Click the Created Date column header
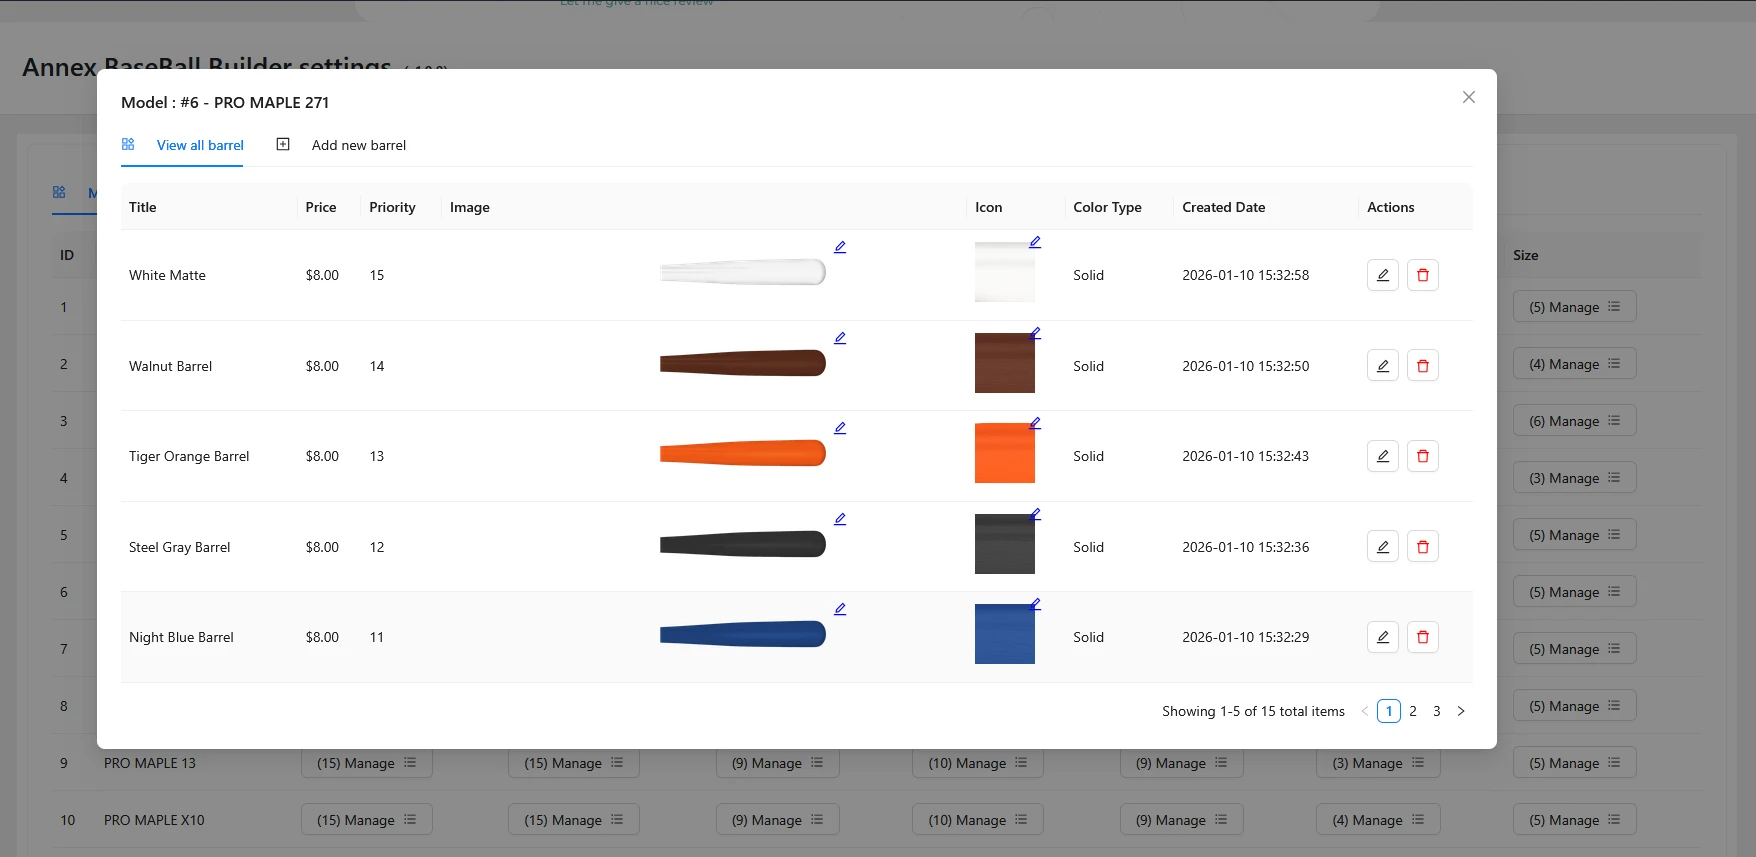1756x857 pixels. (x=1223, y=207)
